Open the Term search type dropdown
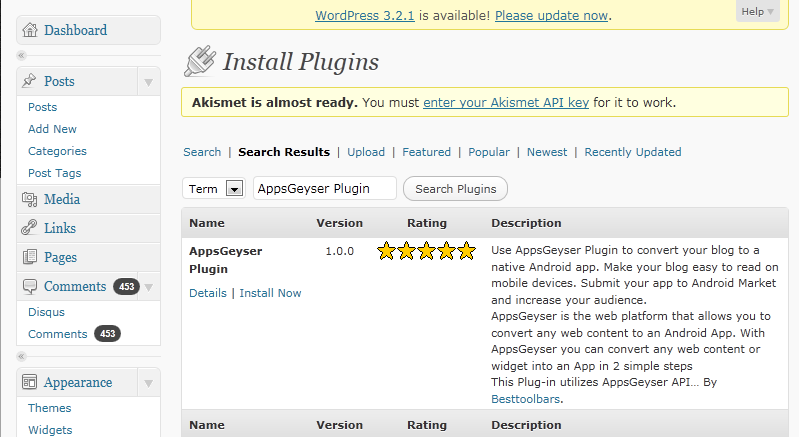Screen dimensions: 799x437 coord(235,189)
